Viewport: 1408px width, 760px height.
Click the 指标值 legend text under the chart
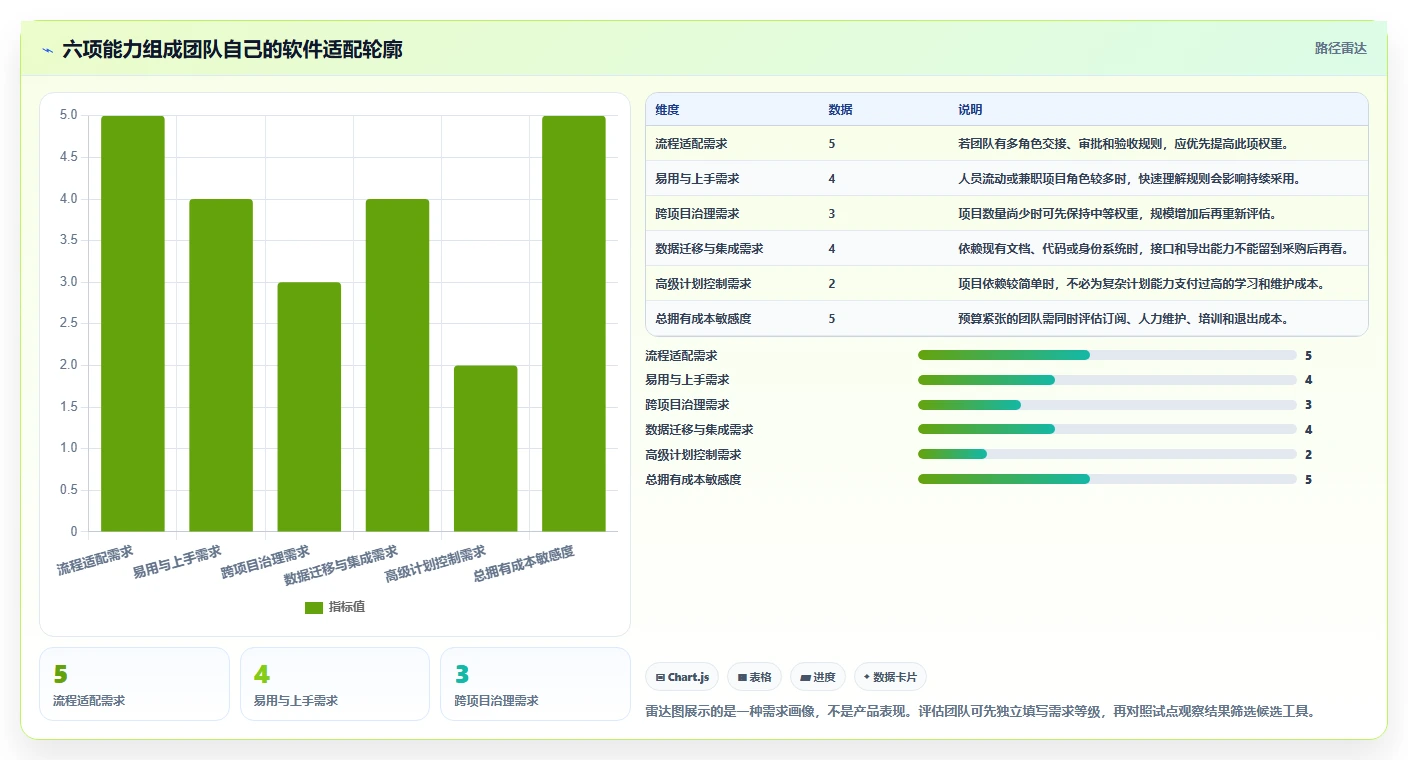347,607
